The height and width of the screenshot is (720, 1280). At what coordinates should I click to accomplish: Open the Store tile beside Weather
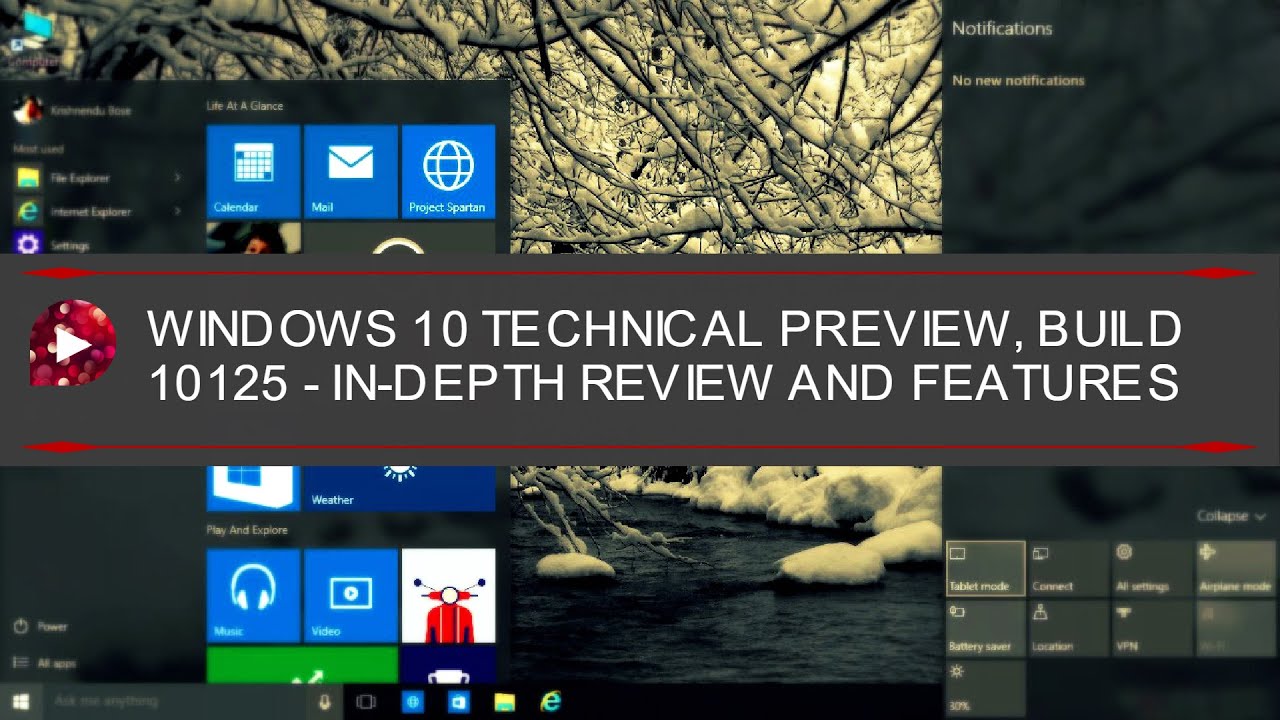pyautogui.click(x=253, y=489)
